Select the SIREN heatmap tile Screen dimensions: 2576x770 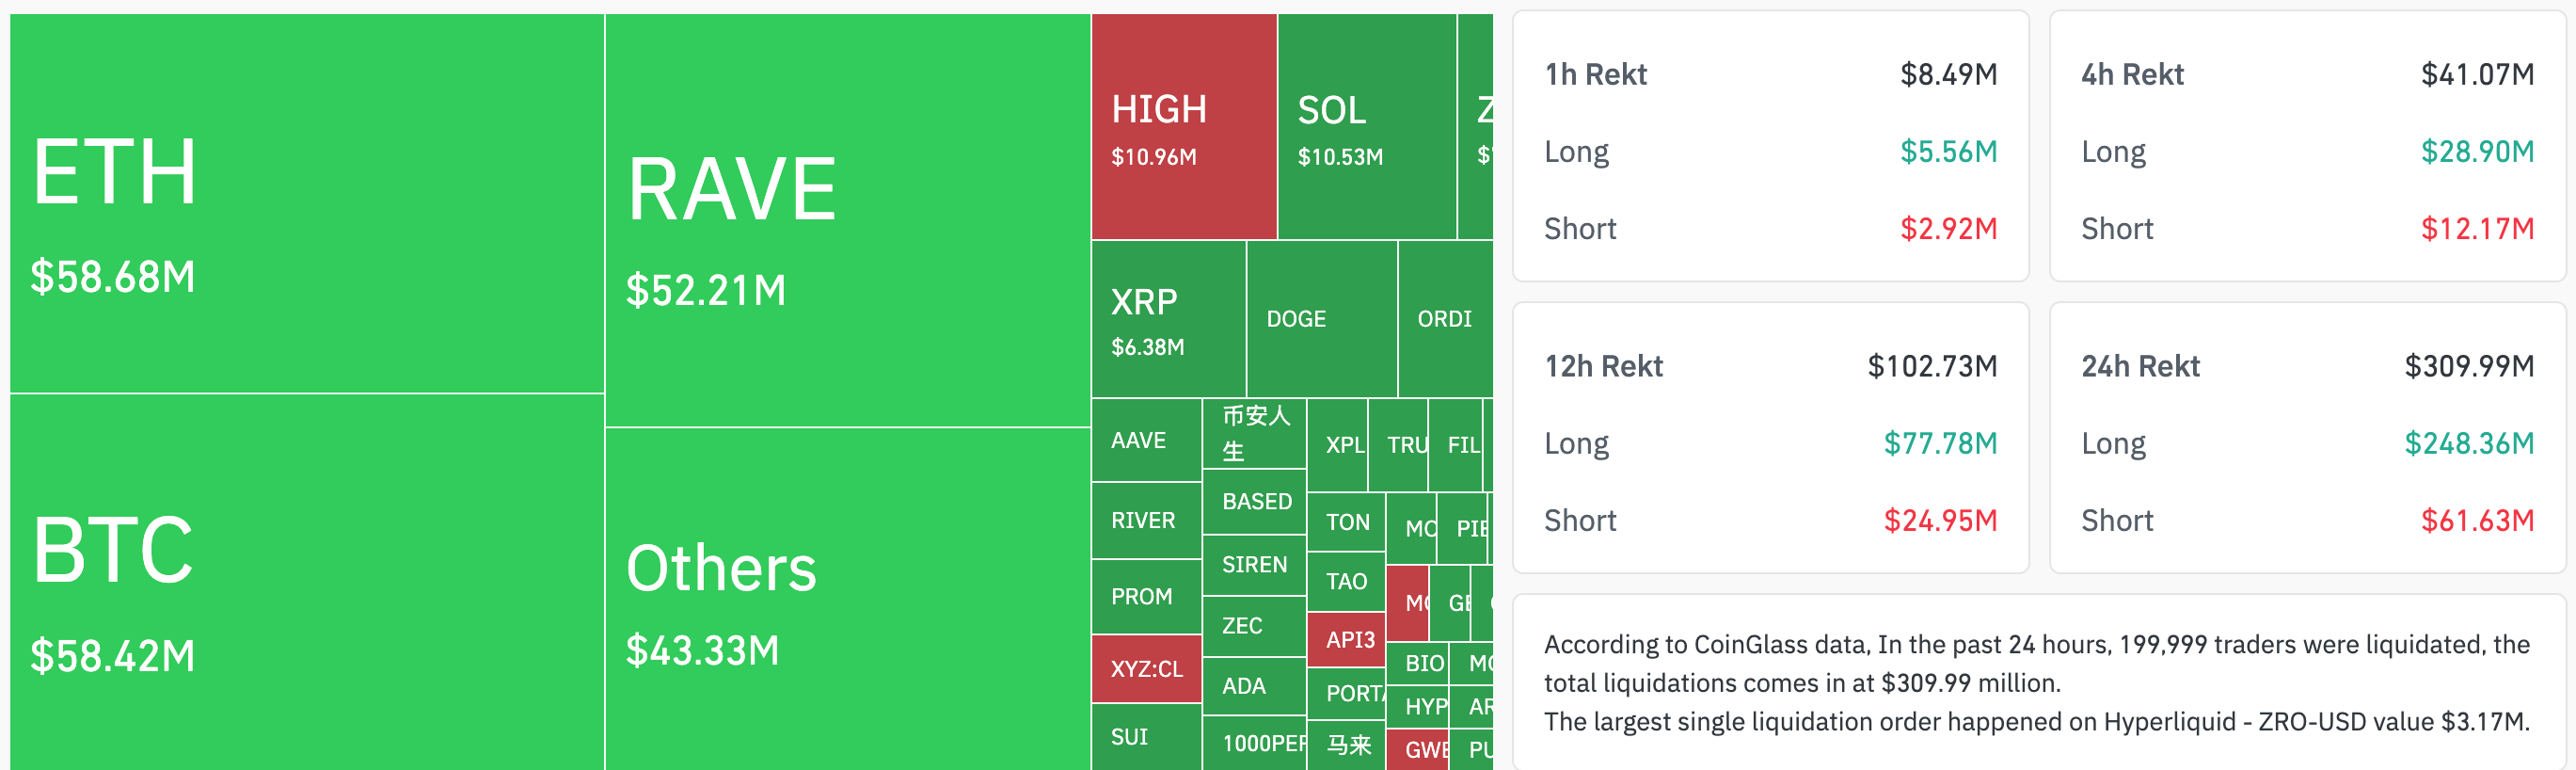(x=1254, y=565)
